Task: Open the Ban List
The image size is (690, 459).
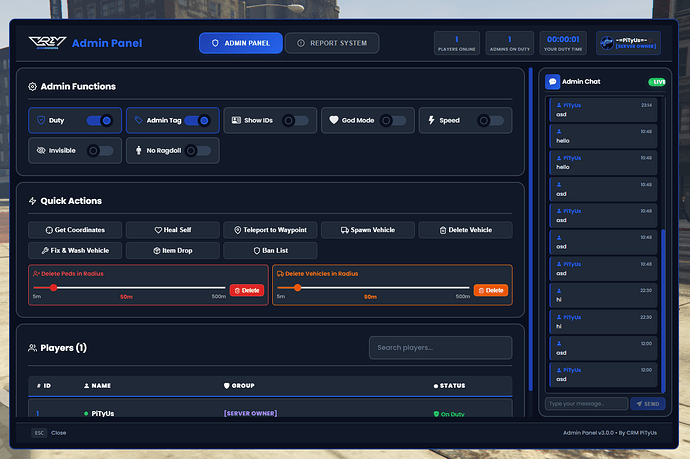Action: click(x=270, y=250)
